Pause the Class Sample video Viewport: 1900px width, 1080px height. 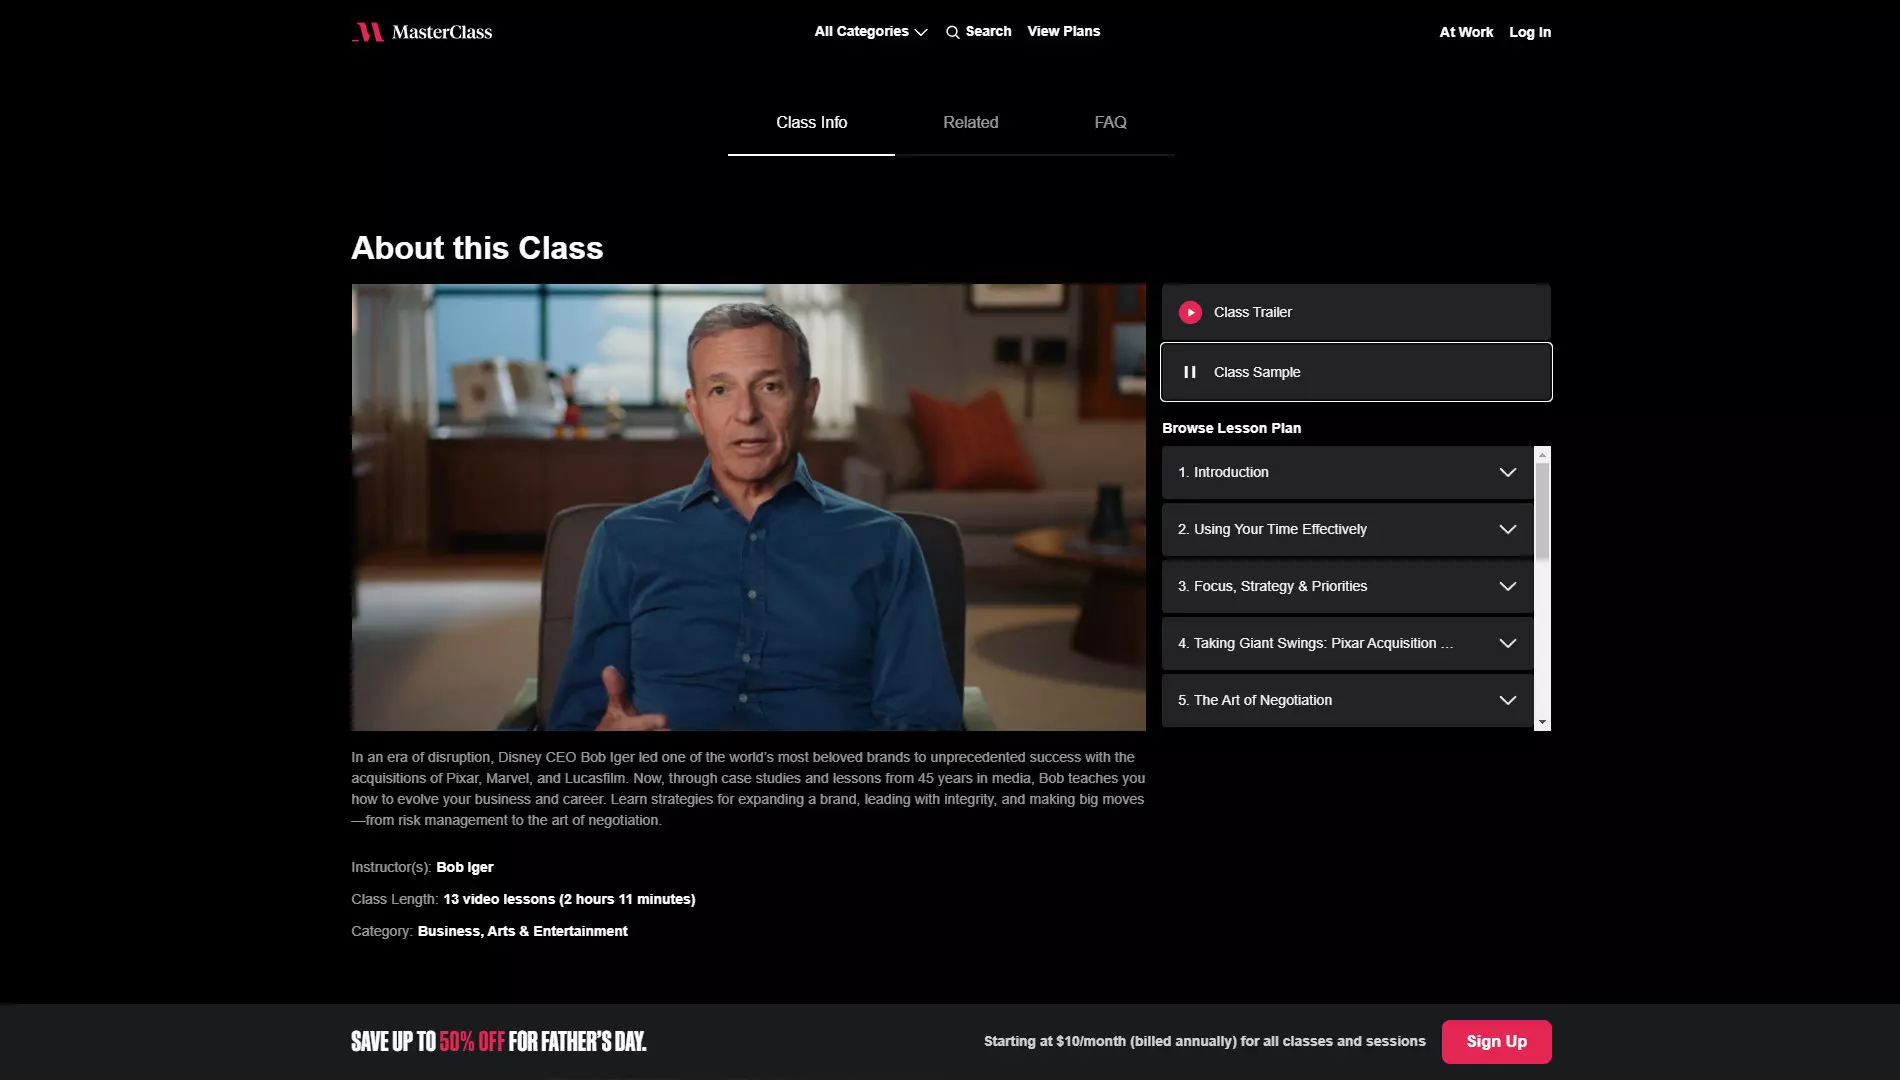pos(1190,372)
